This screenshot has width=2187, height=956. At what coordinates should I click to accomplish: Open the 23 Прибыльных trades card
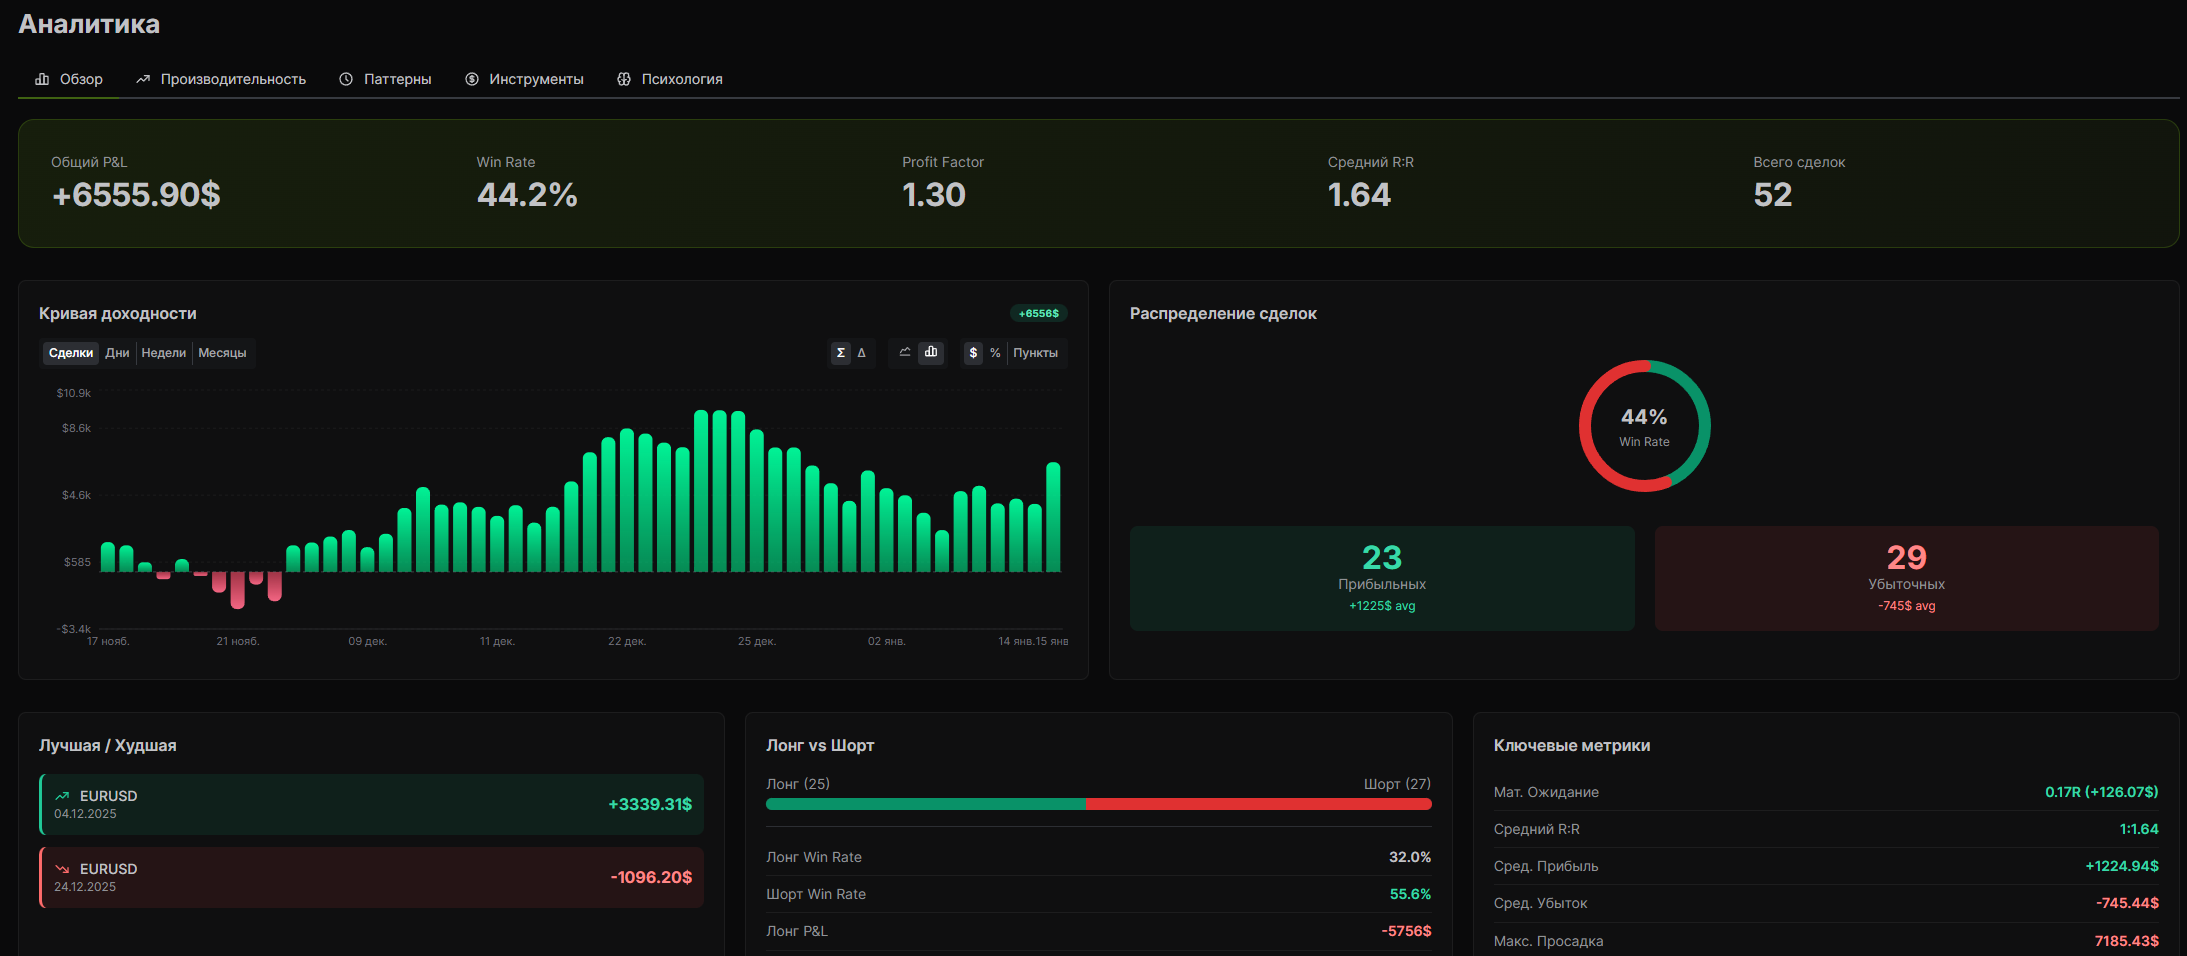coord(1382,578)
